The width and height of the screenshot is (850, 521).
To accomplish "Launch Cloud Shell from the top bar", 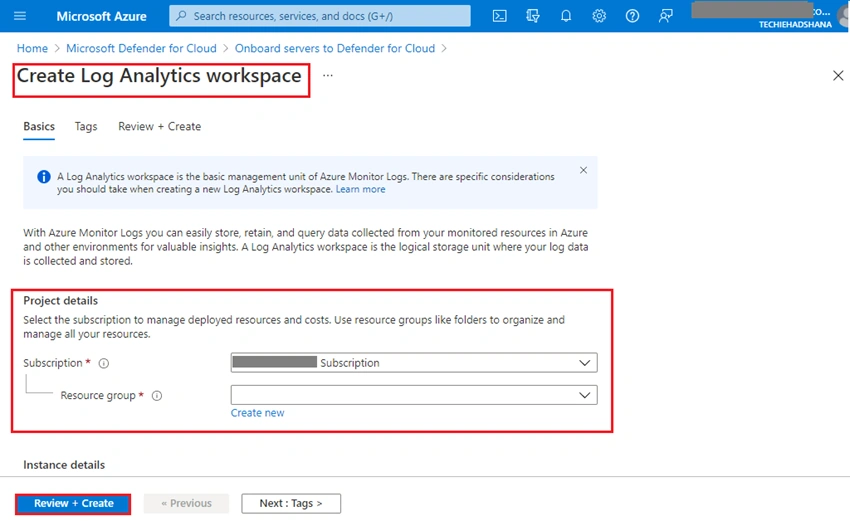I will coord(499,16).
